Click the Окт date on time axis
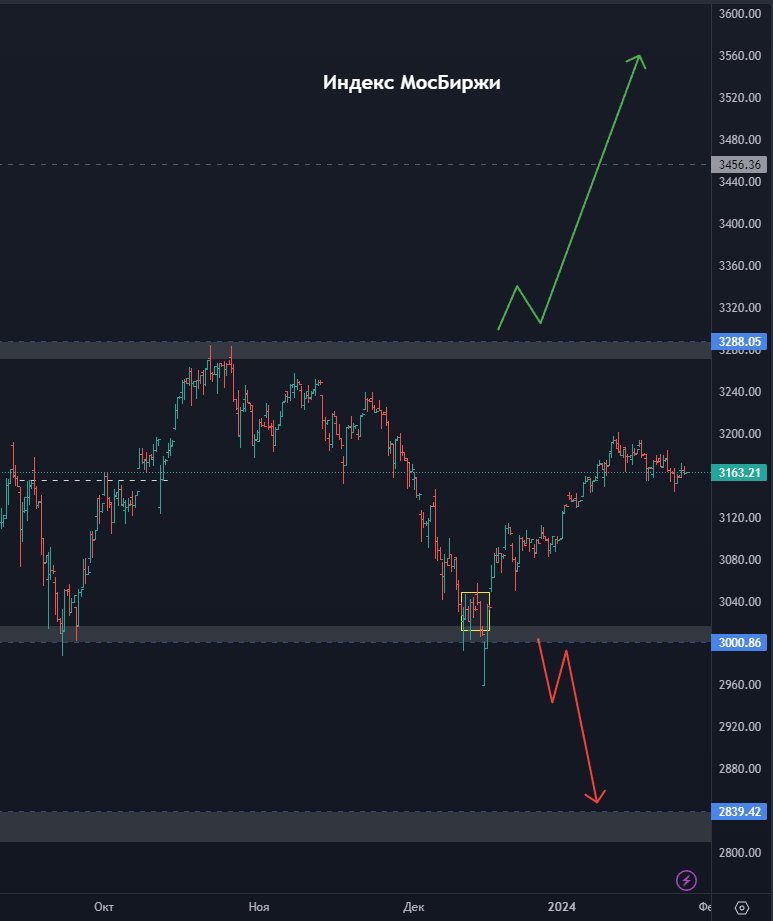 click(x=104, y=907)
